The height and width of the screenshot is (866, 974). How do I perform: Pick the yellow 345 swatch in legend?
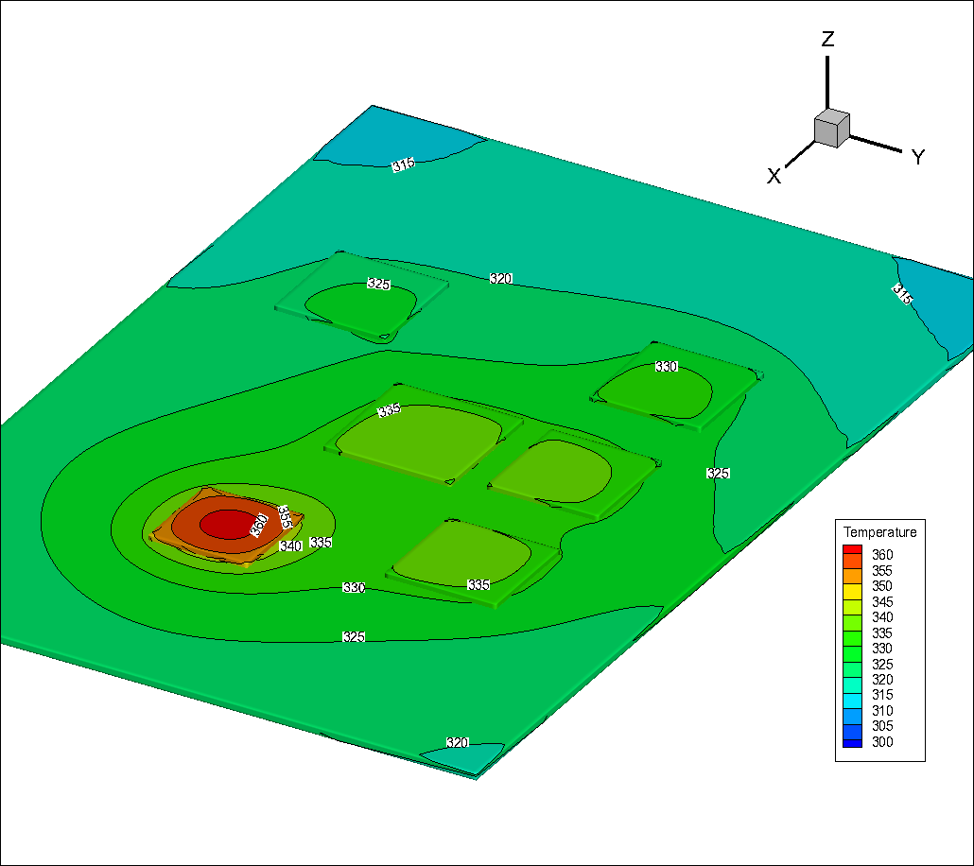(852, 601)
